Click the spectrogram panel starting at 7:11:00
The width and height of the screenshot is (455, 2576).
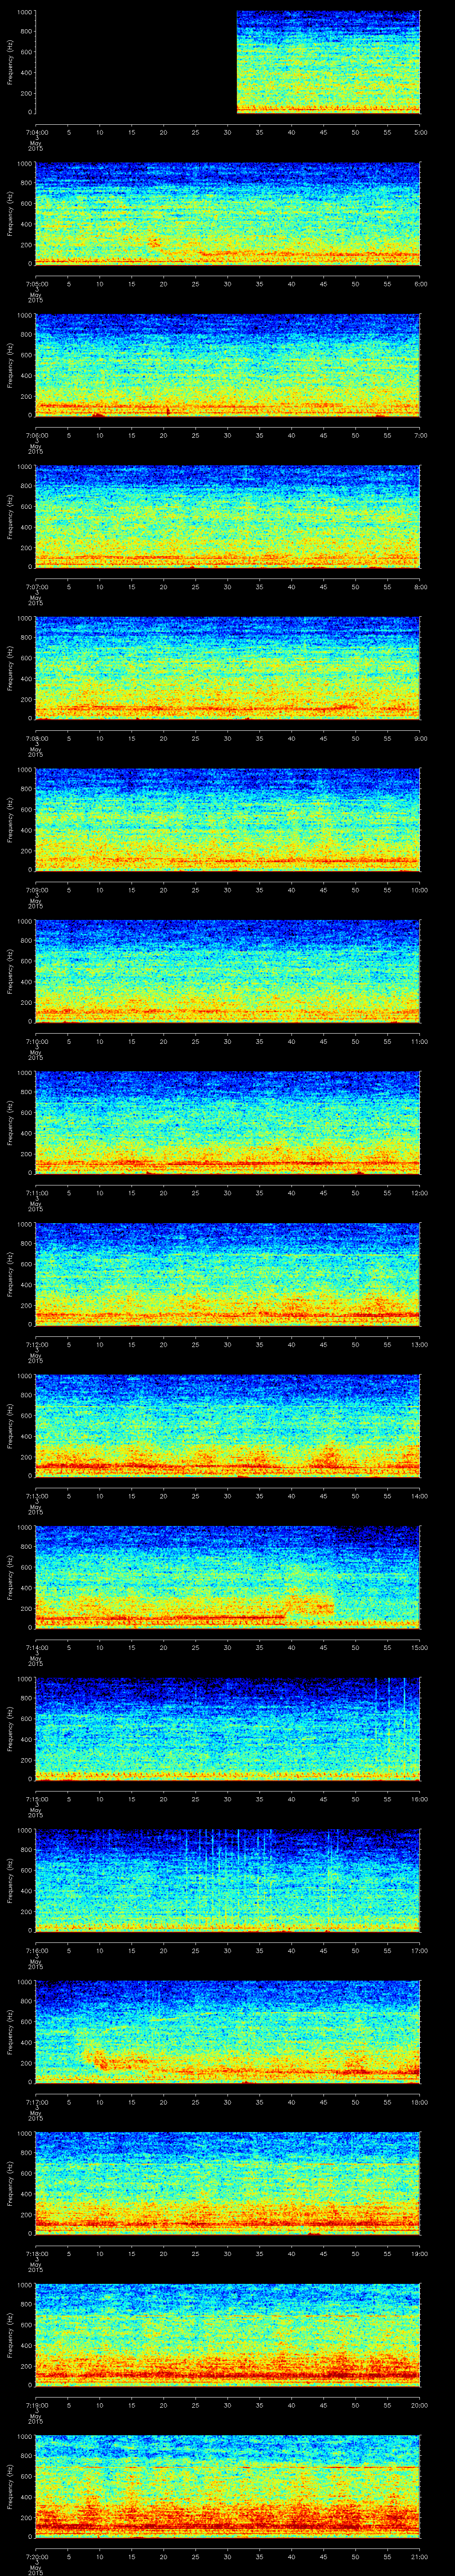[x=228, y=1122]
